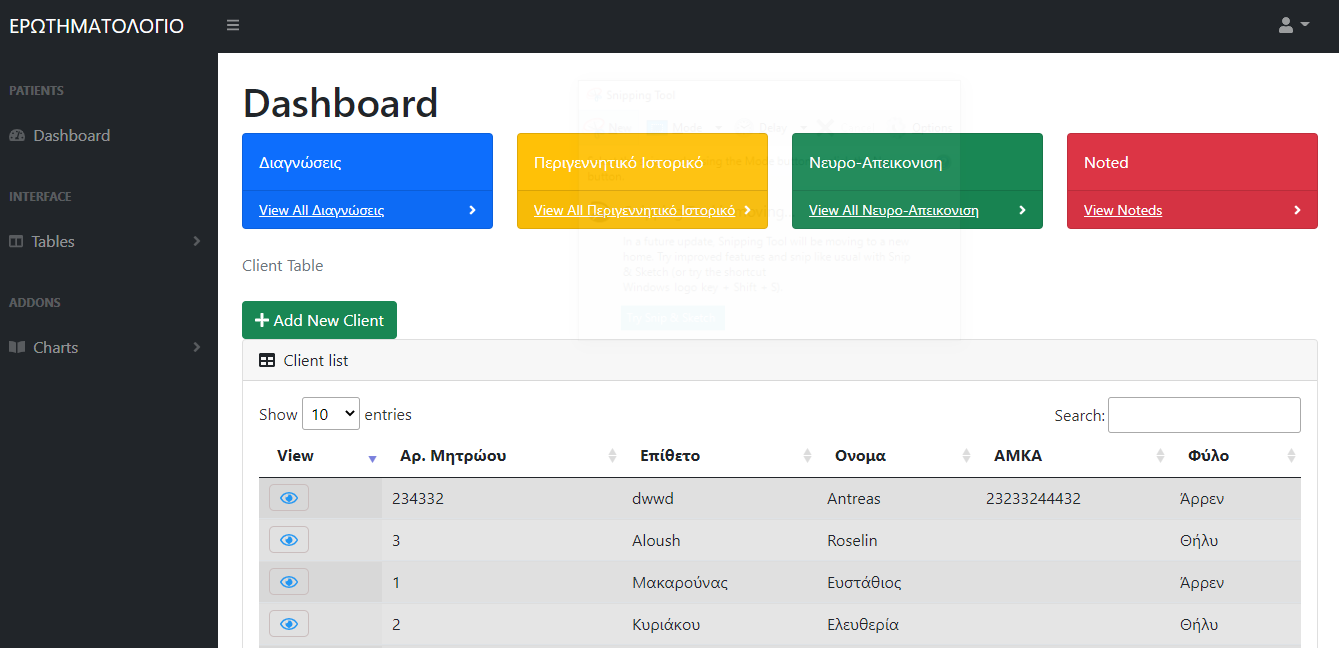
Task: Click the Tables columns icon in sidebar
Action: (x=16, y=242)
